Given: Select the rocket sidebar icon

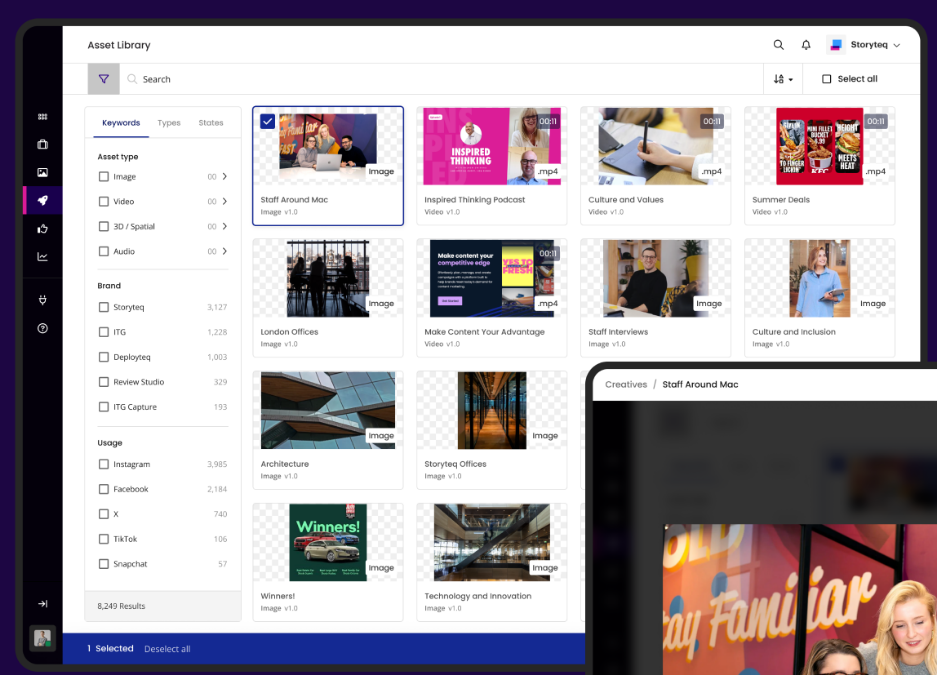Looking at the screenshot, I should [x=42, y=200].
